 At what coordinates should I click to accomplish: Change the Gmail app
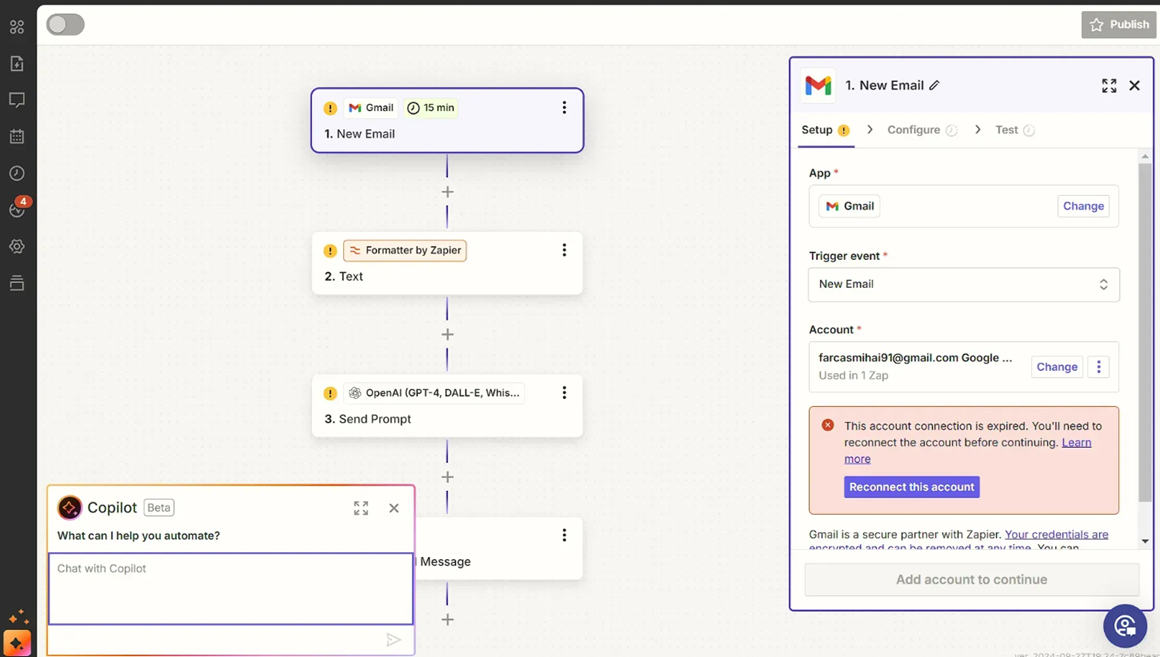(x=1083, y=206)
